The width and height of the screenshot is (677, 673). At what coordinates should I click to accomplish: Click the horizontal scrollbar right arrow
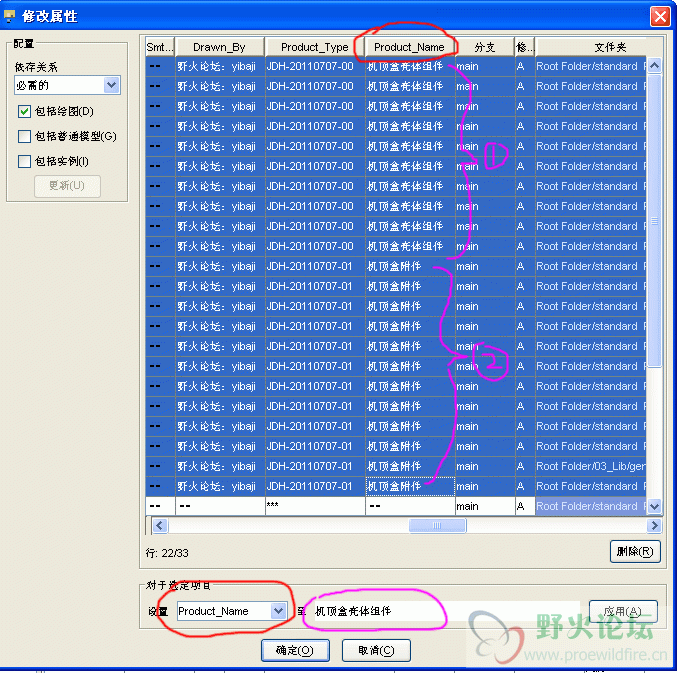(x=654, y=525)
